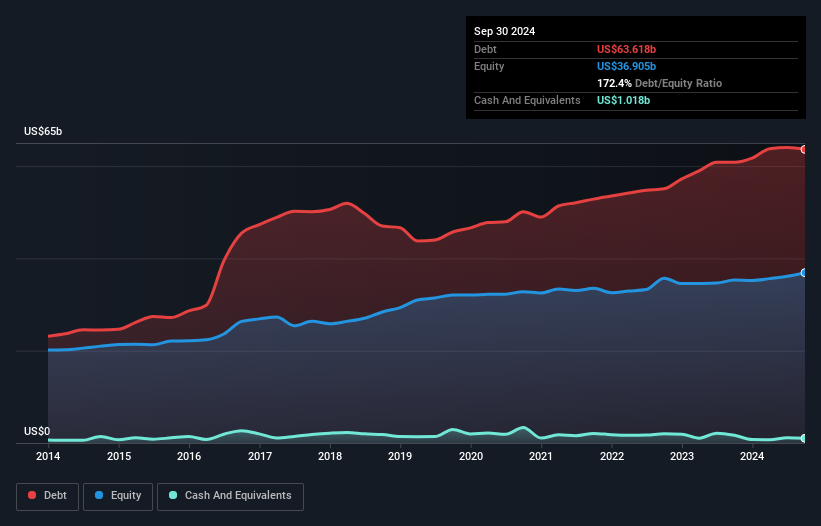Click Cash And Equivalents tooltip label
The image size is (821, 526).
[527, 100]
